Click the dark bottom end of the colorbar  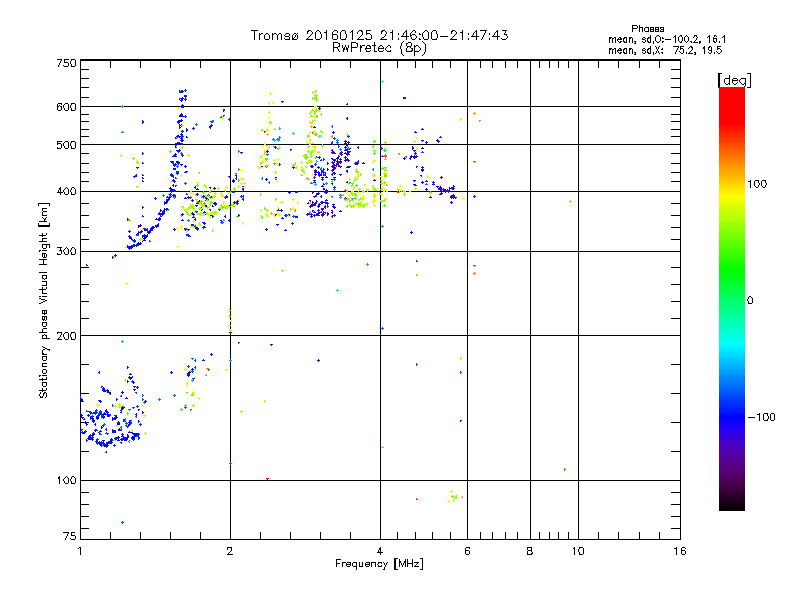732,503
